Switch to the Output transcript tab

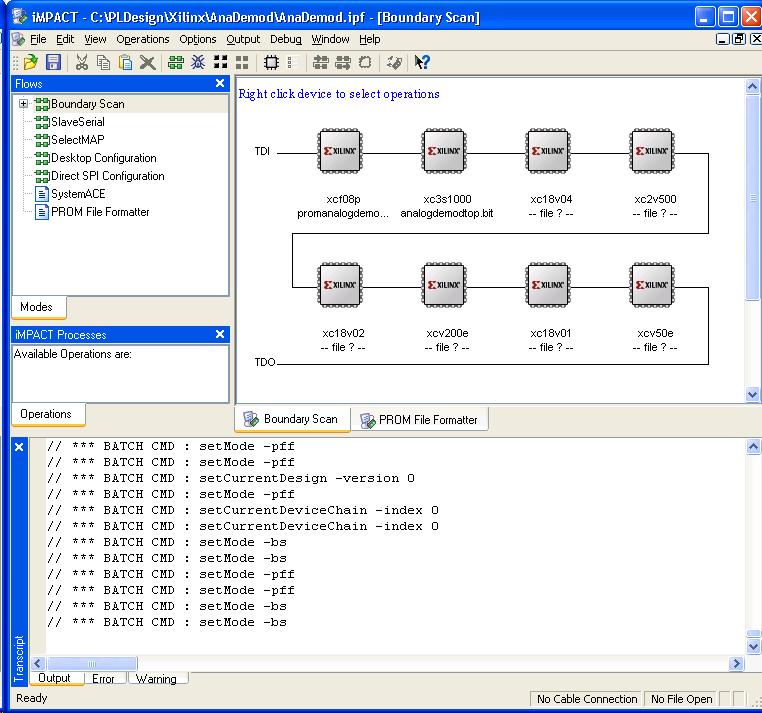56,678
